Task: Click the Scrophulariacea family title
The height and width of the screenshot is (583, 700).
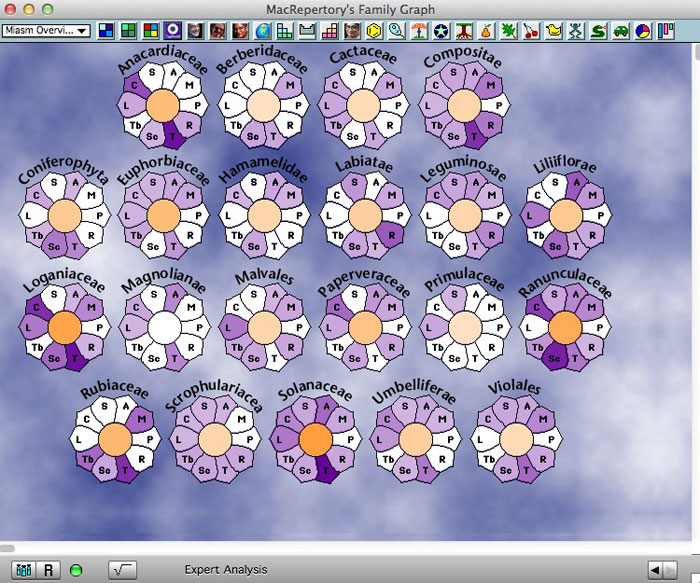Action: coord(214,396)
